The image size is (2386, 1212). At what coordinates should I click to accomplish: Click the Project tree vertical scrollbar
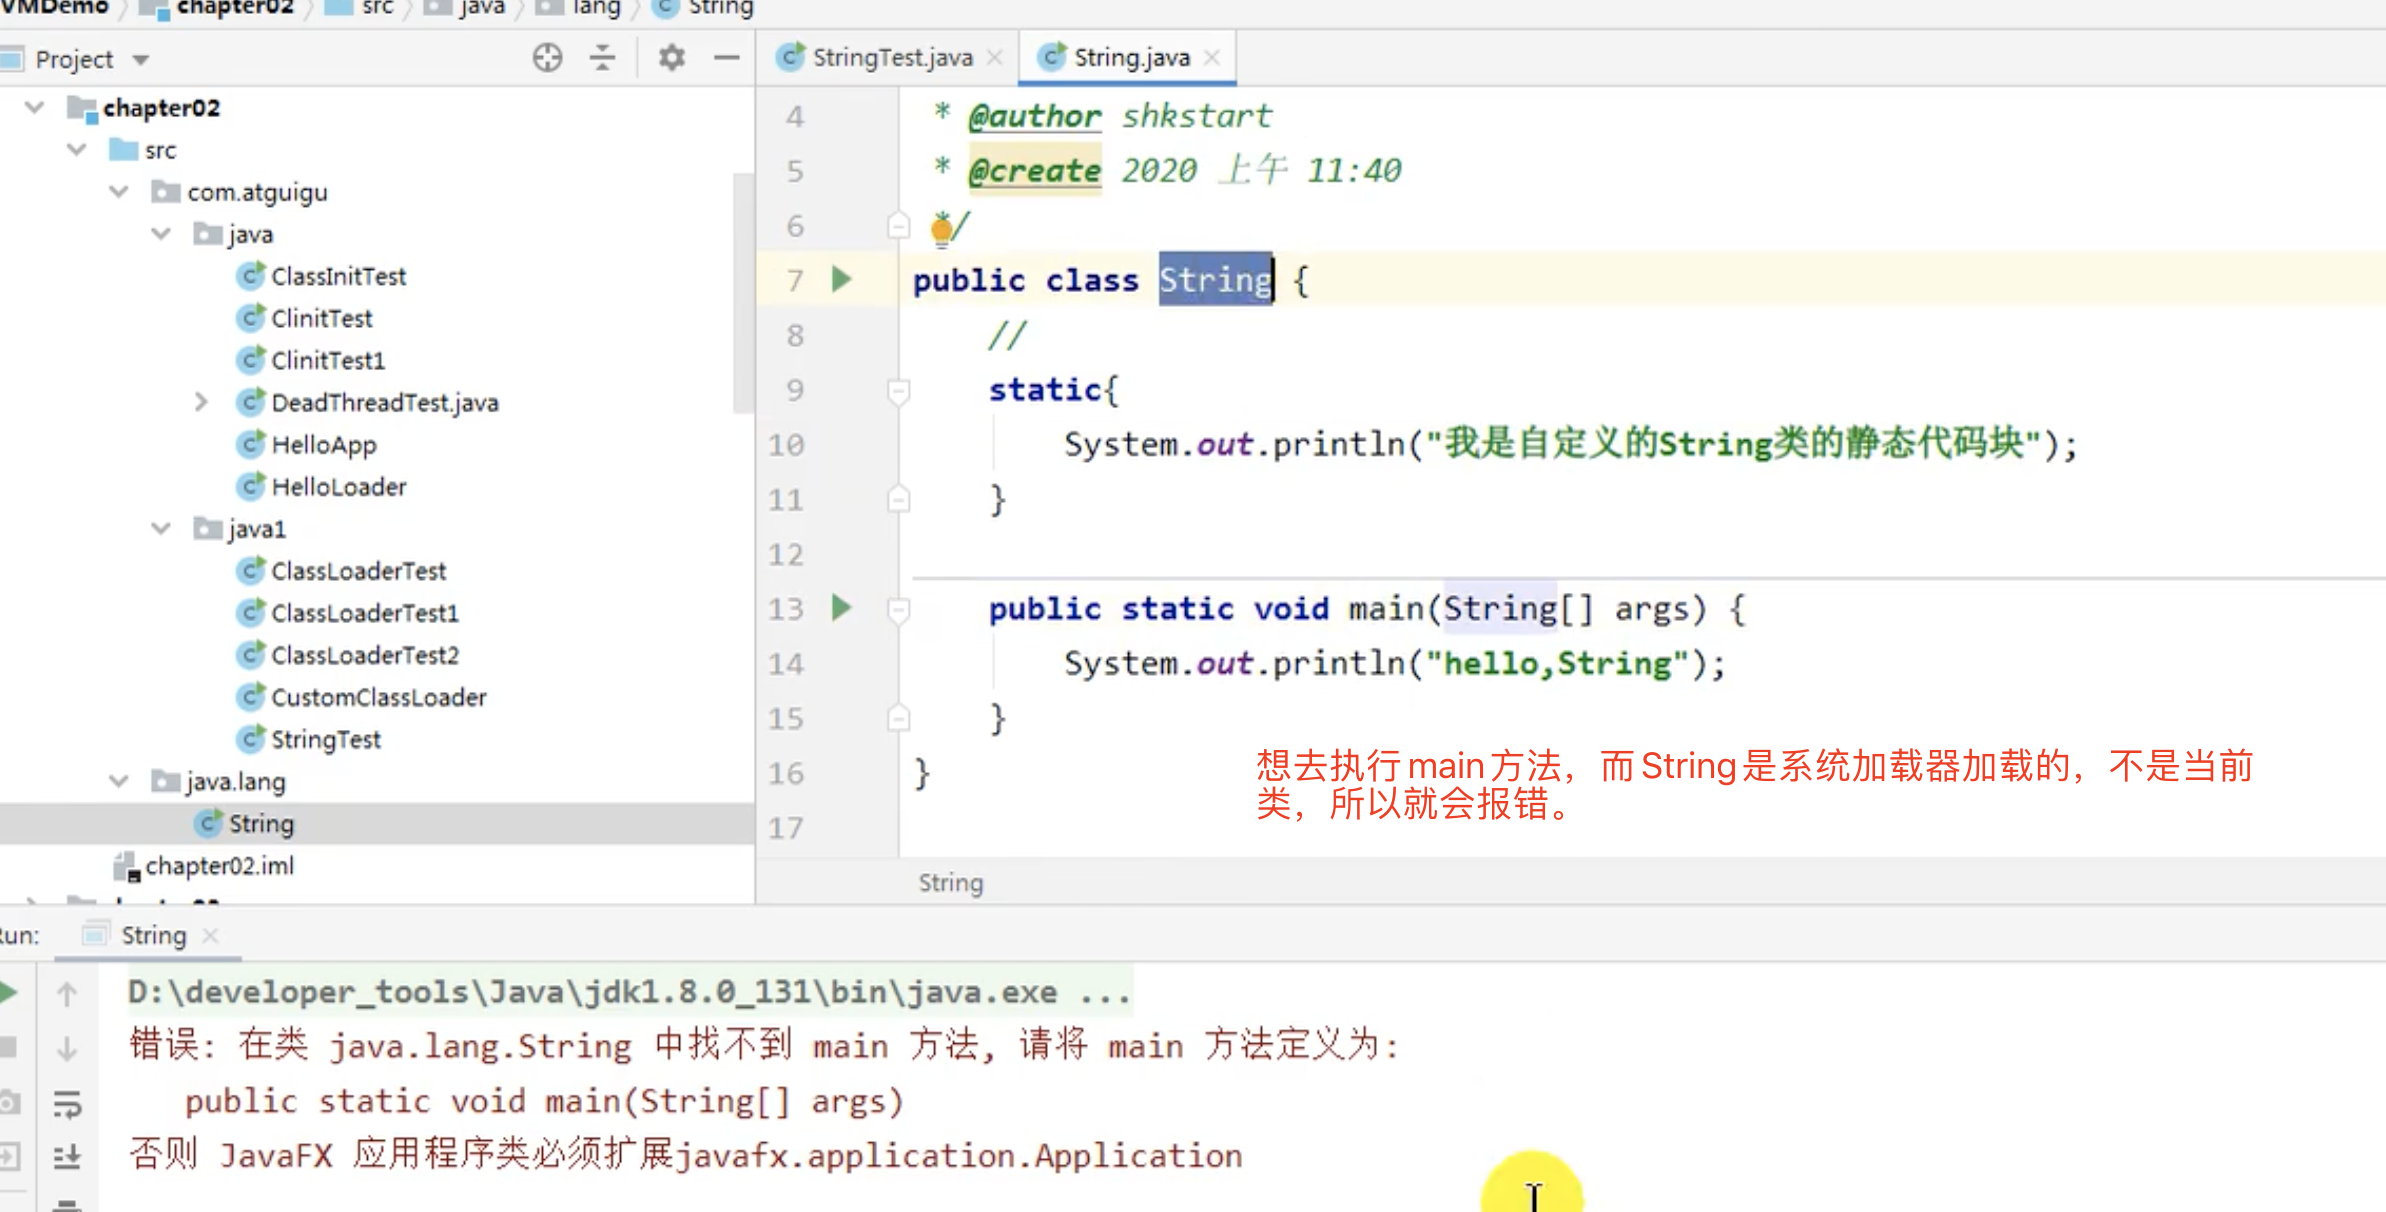743,293
